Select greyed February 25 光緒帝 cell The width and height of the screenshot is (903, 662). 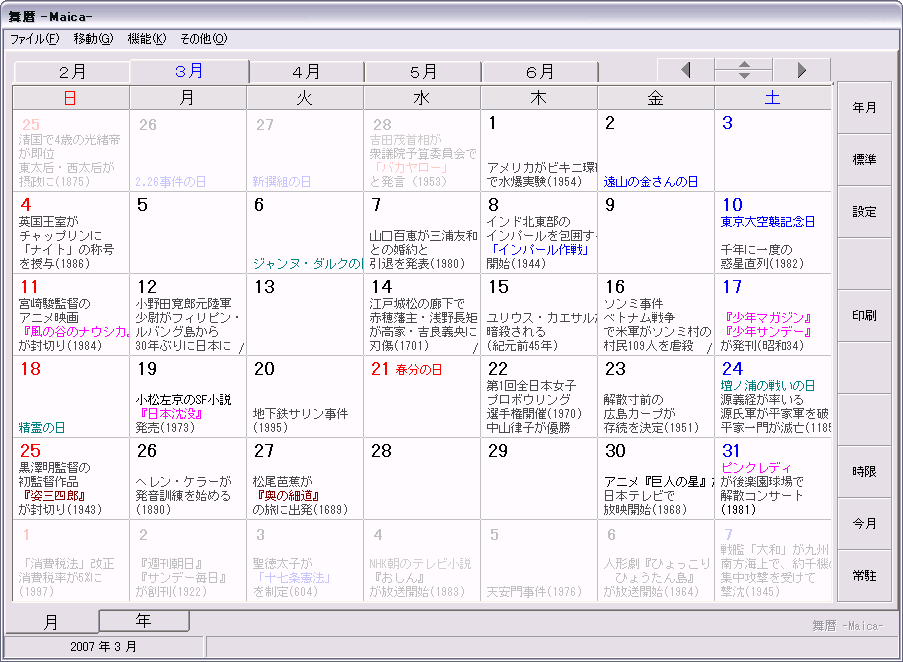[x=71, y=151]
